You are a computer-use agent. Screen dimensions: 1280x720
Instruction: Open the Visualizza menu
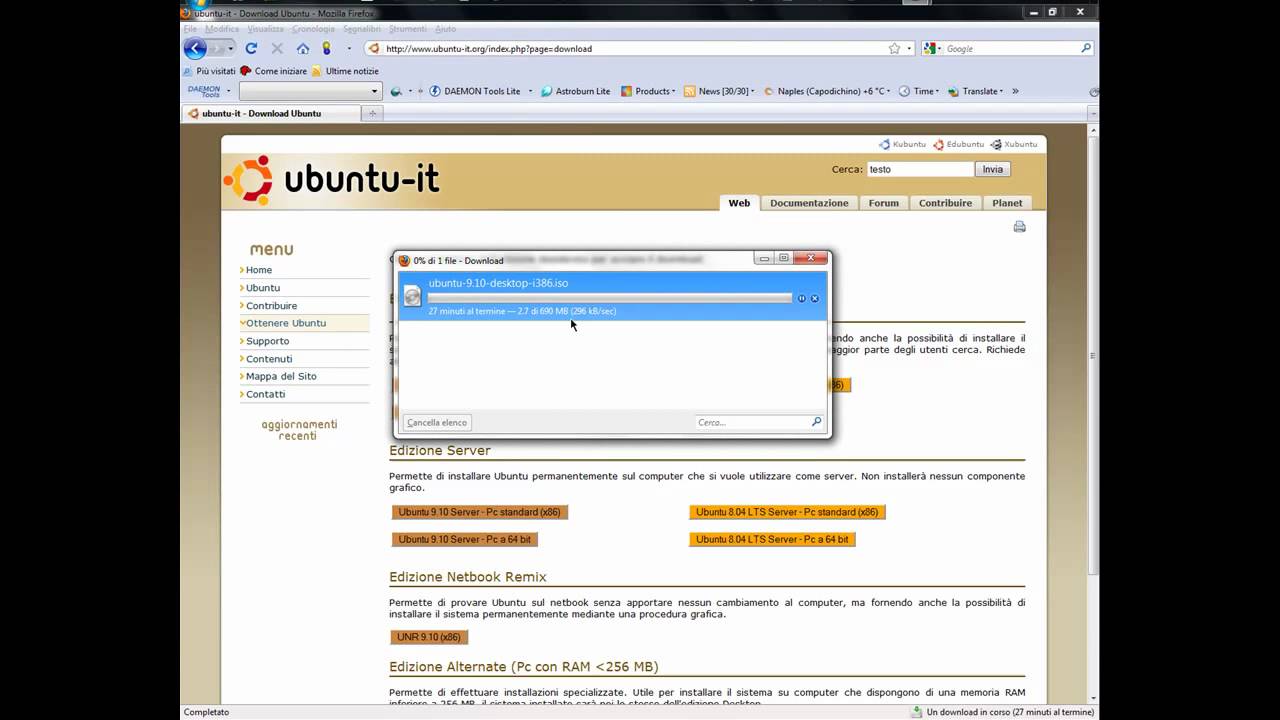pyautogui.click(x=266, y=29)
